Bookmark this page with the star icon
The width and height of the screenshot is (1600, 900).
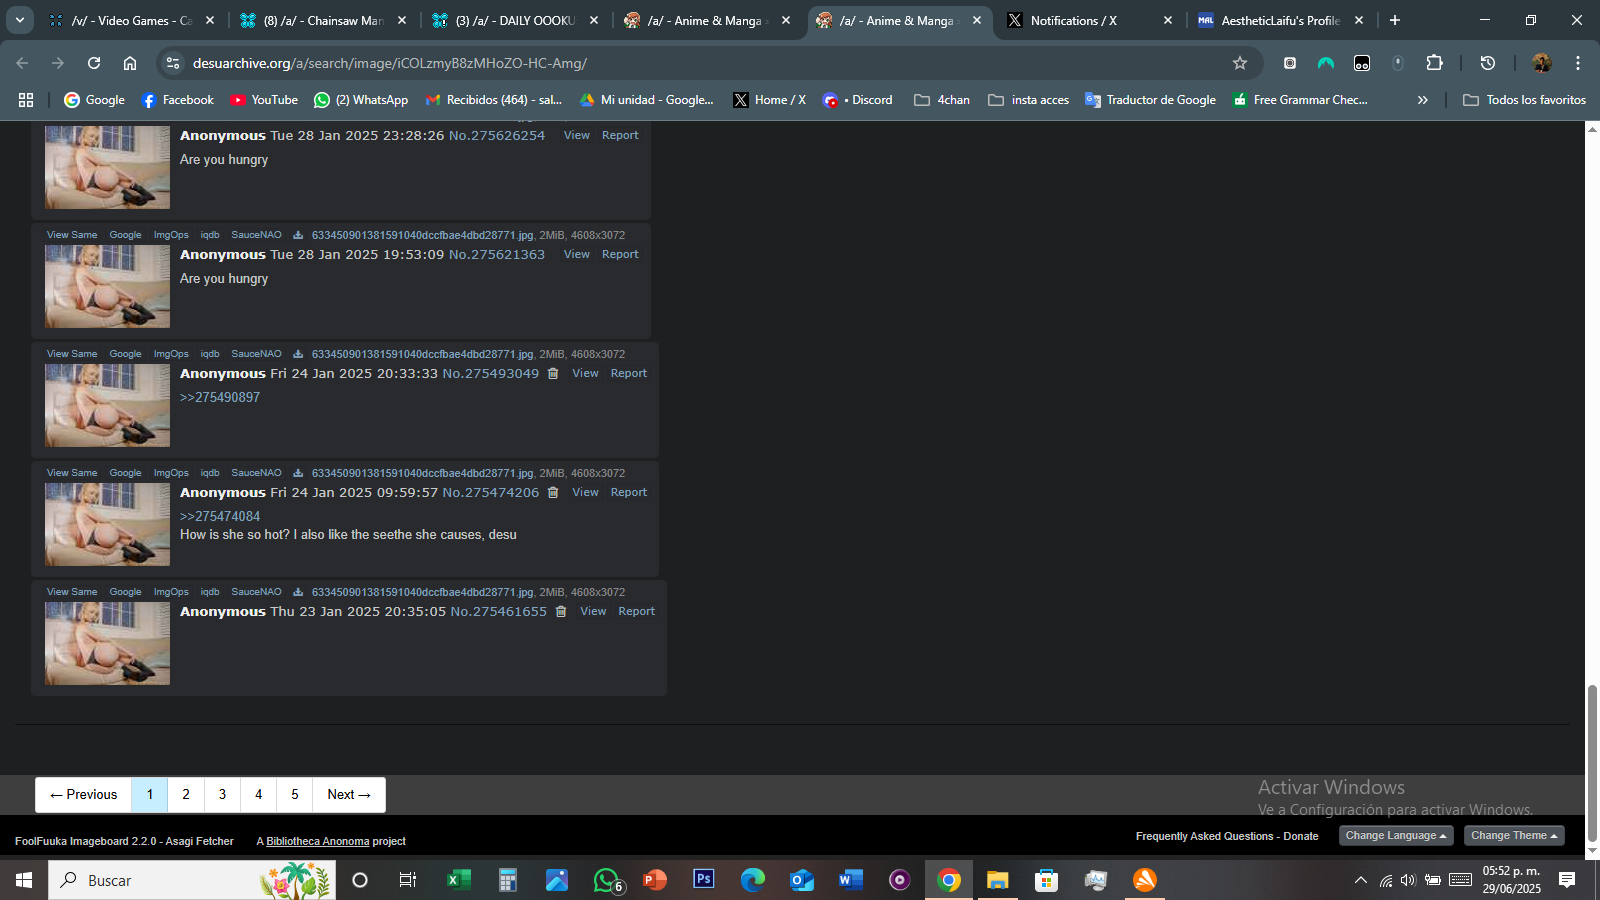point(1240,63)
